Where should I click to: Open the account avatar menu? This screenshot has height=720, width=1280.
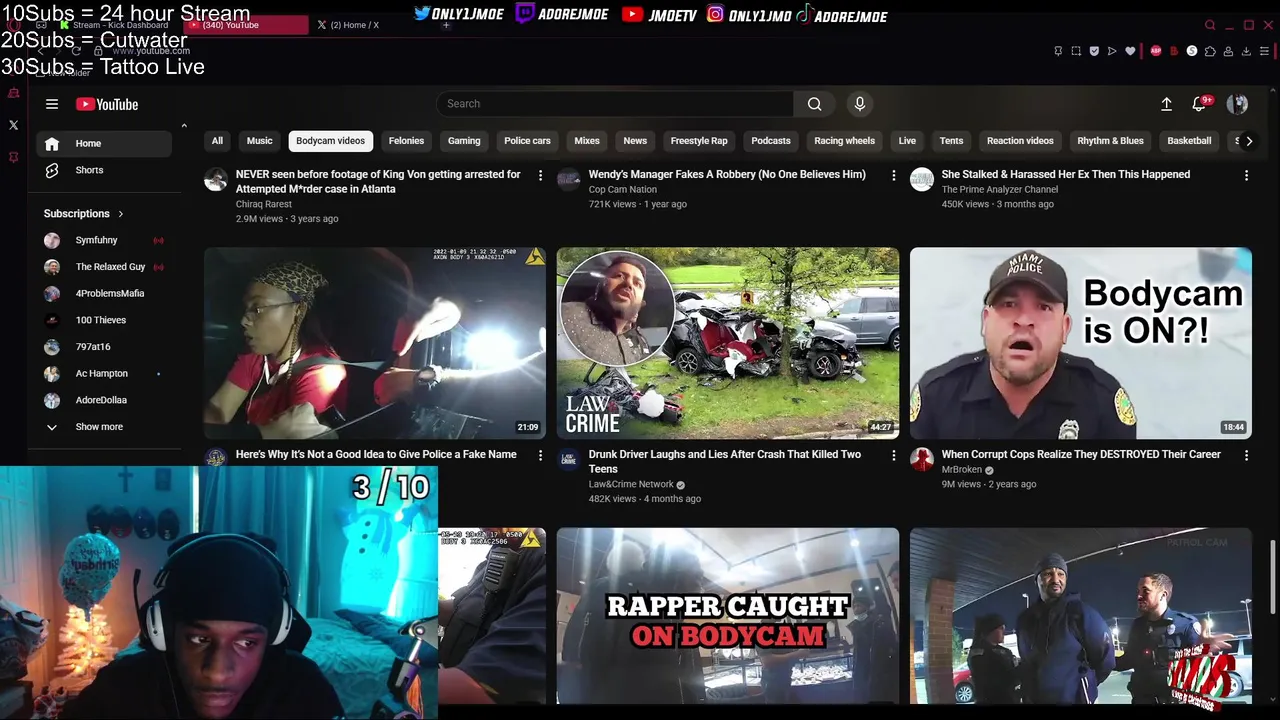1237,104
